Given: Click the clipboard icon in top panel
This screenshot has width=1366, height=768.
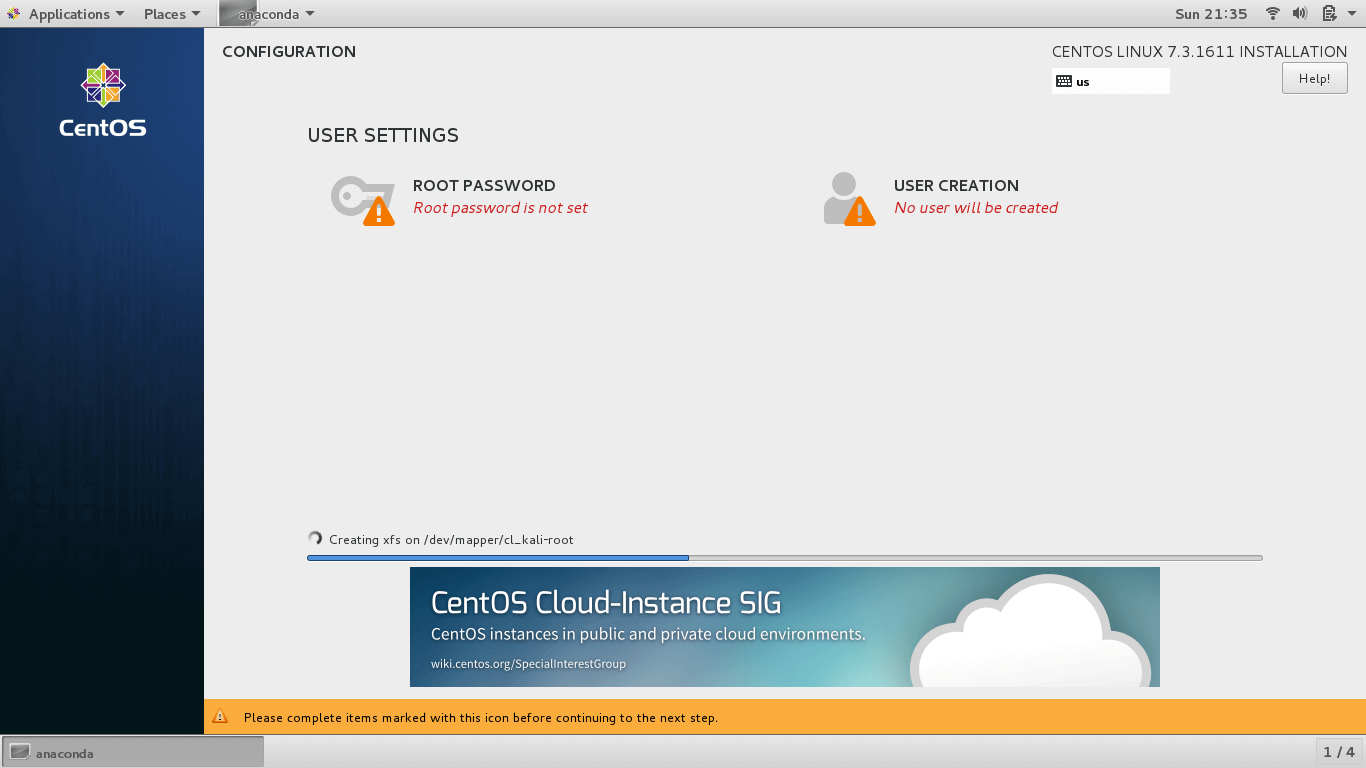Looking at the screenshot, I should 1329,14.
